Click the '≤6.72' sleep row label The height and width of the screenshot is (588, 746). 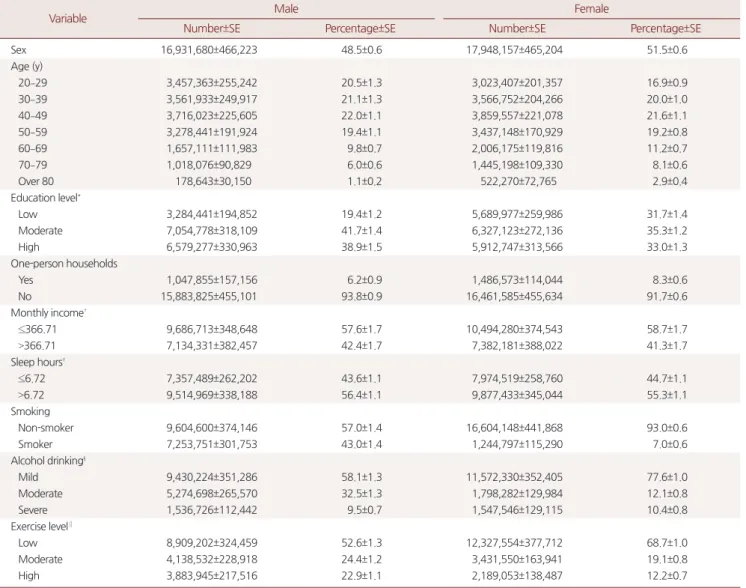point(31,379)
